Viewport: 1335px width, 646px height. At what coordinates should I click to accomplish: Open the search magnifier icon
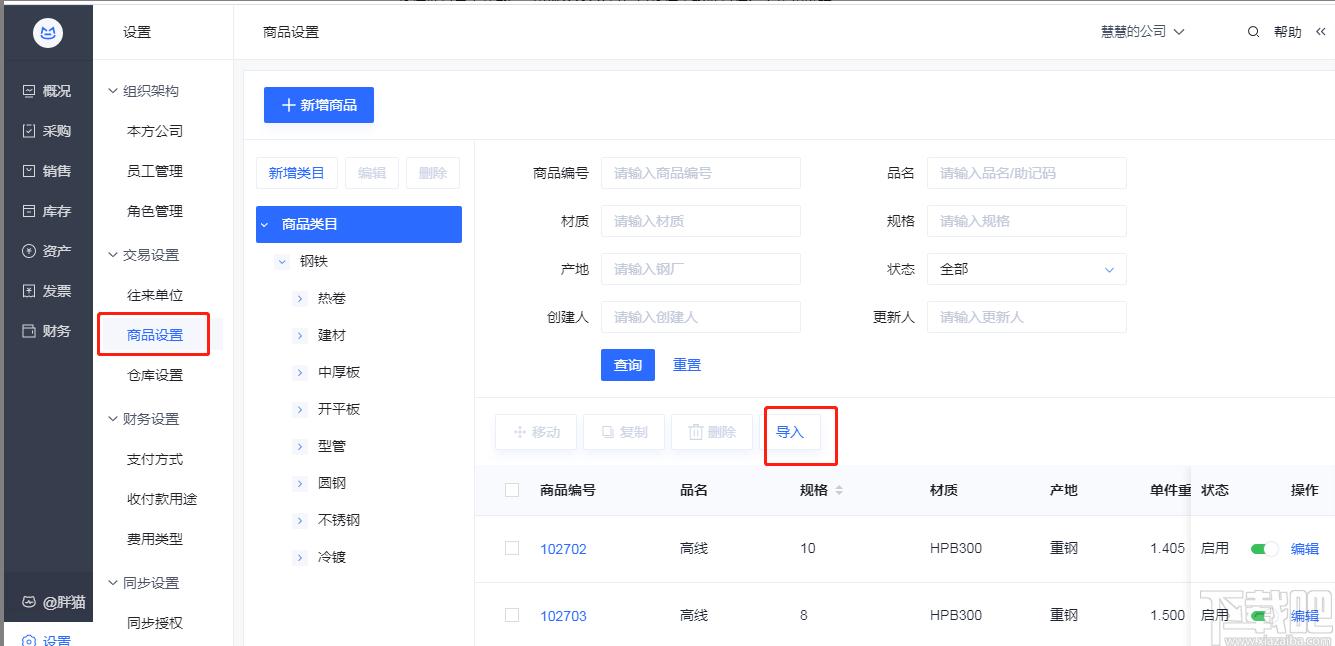pos(1253,32)
